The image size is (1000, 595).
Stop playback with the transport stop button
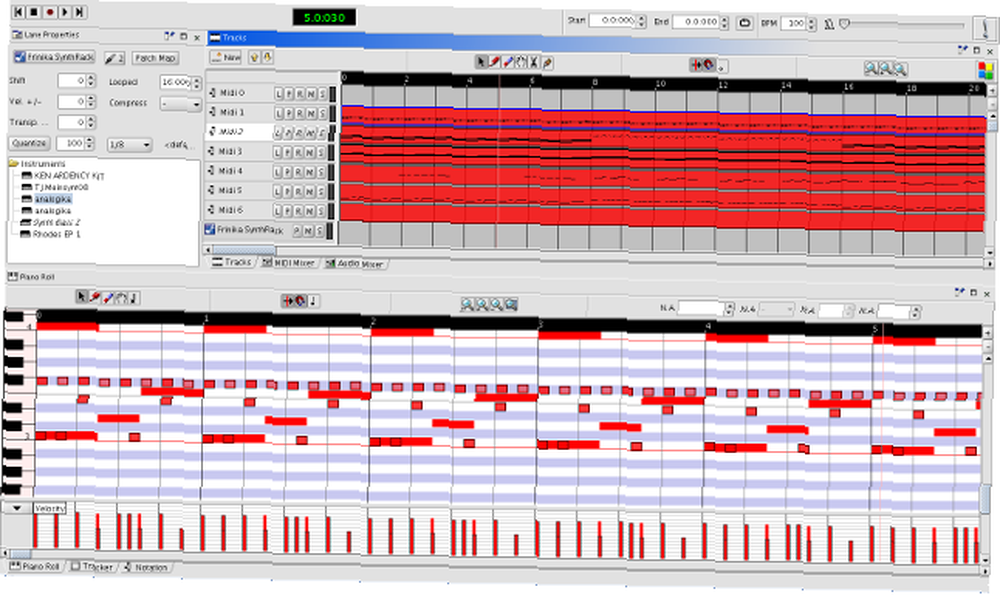34,11
